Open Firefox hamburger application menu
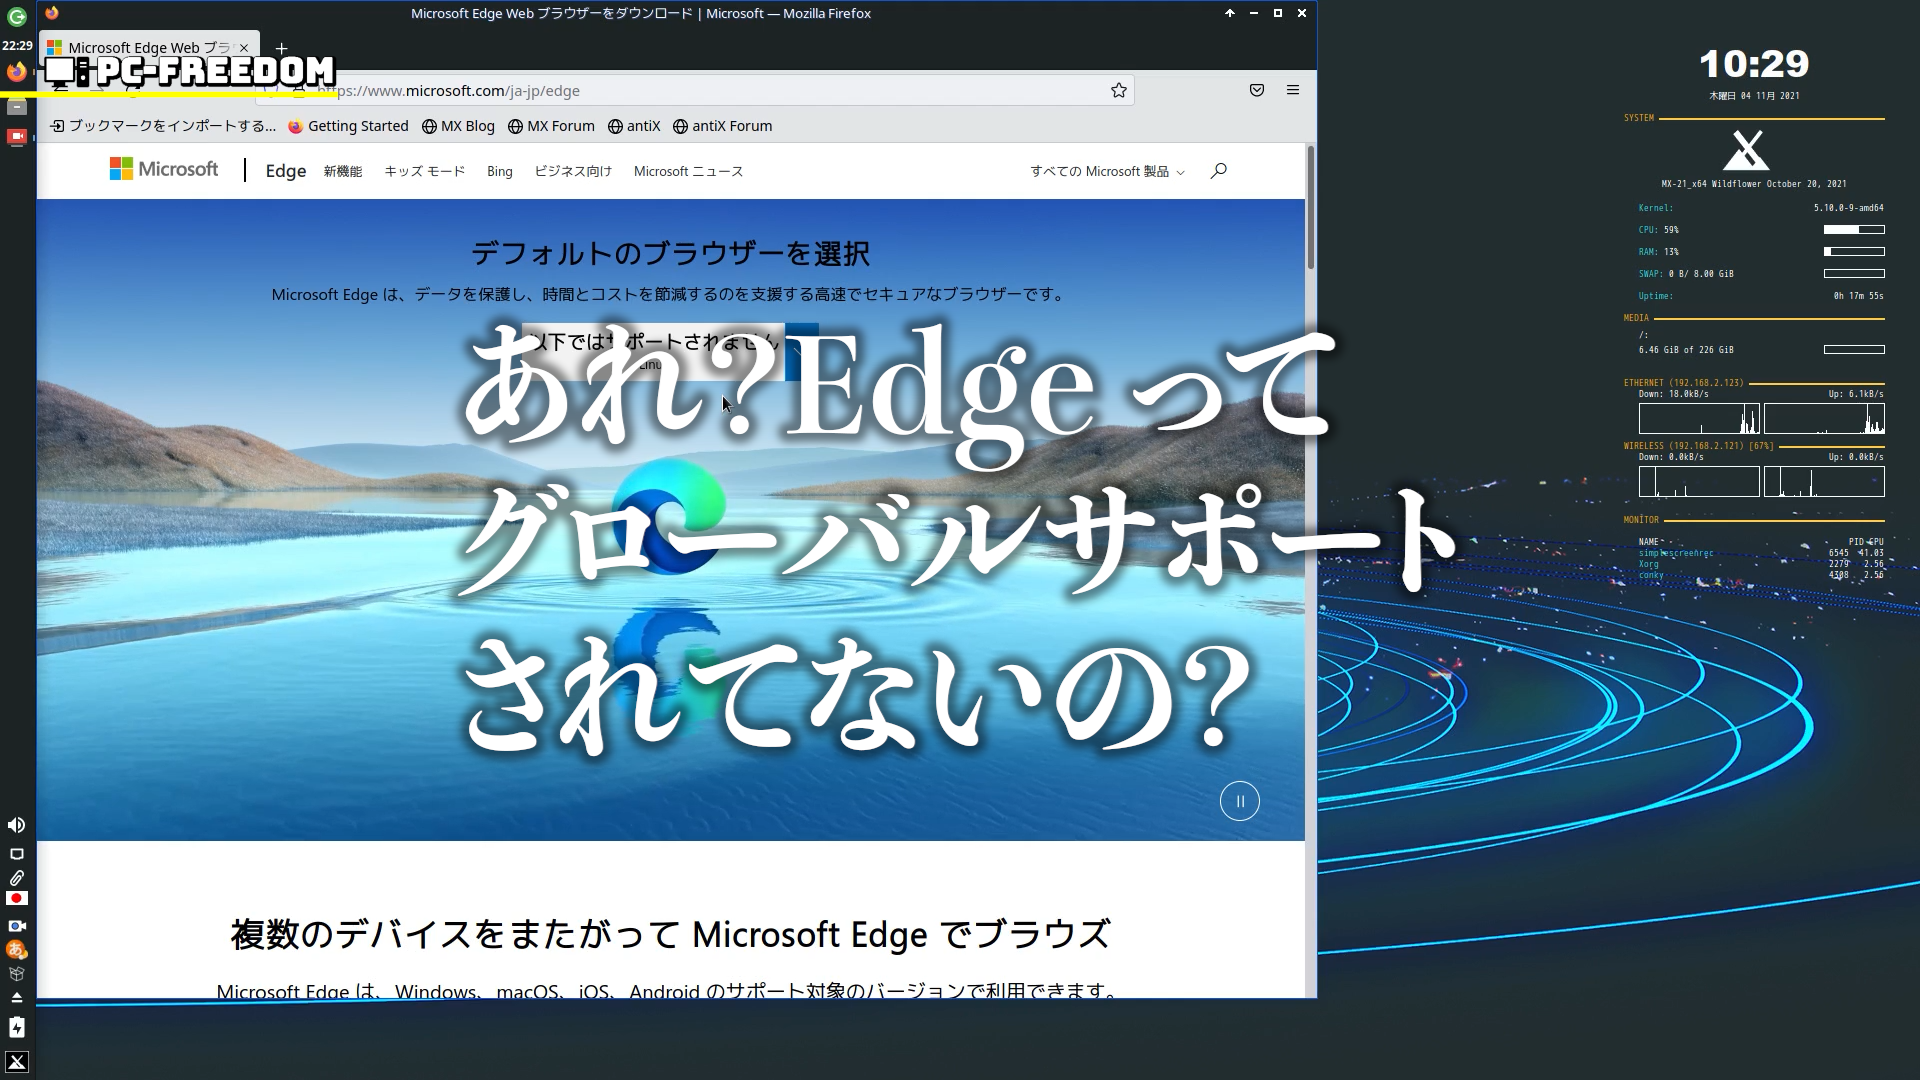Screen dimensions: 1920x1080 (x=1292, y=91)
